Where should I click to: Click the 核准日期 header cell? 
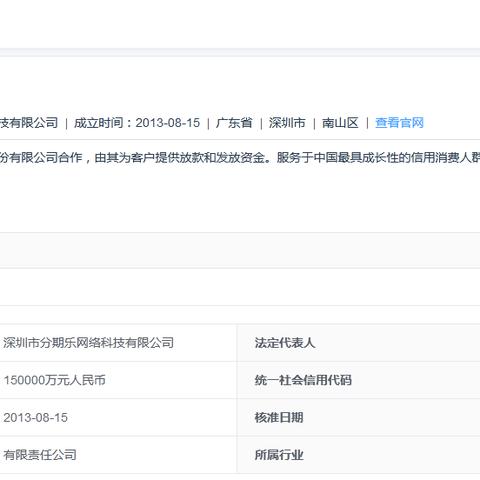(x=359, y=417)
